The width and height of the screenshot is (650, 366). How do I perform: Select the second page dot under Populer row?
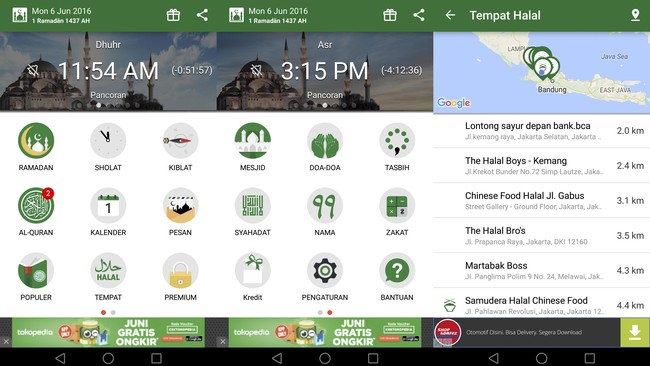pos(113,313)
